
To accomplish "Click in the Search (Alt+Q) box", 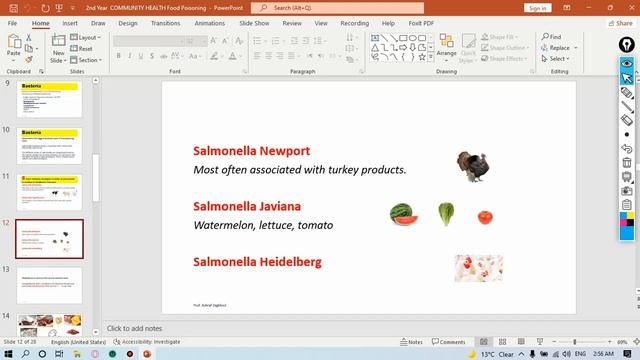I will [x=337, y=8].
